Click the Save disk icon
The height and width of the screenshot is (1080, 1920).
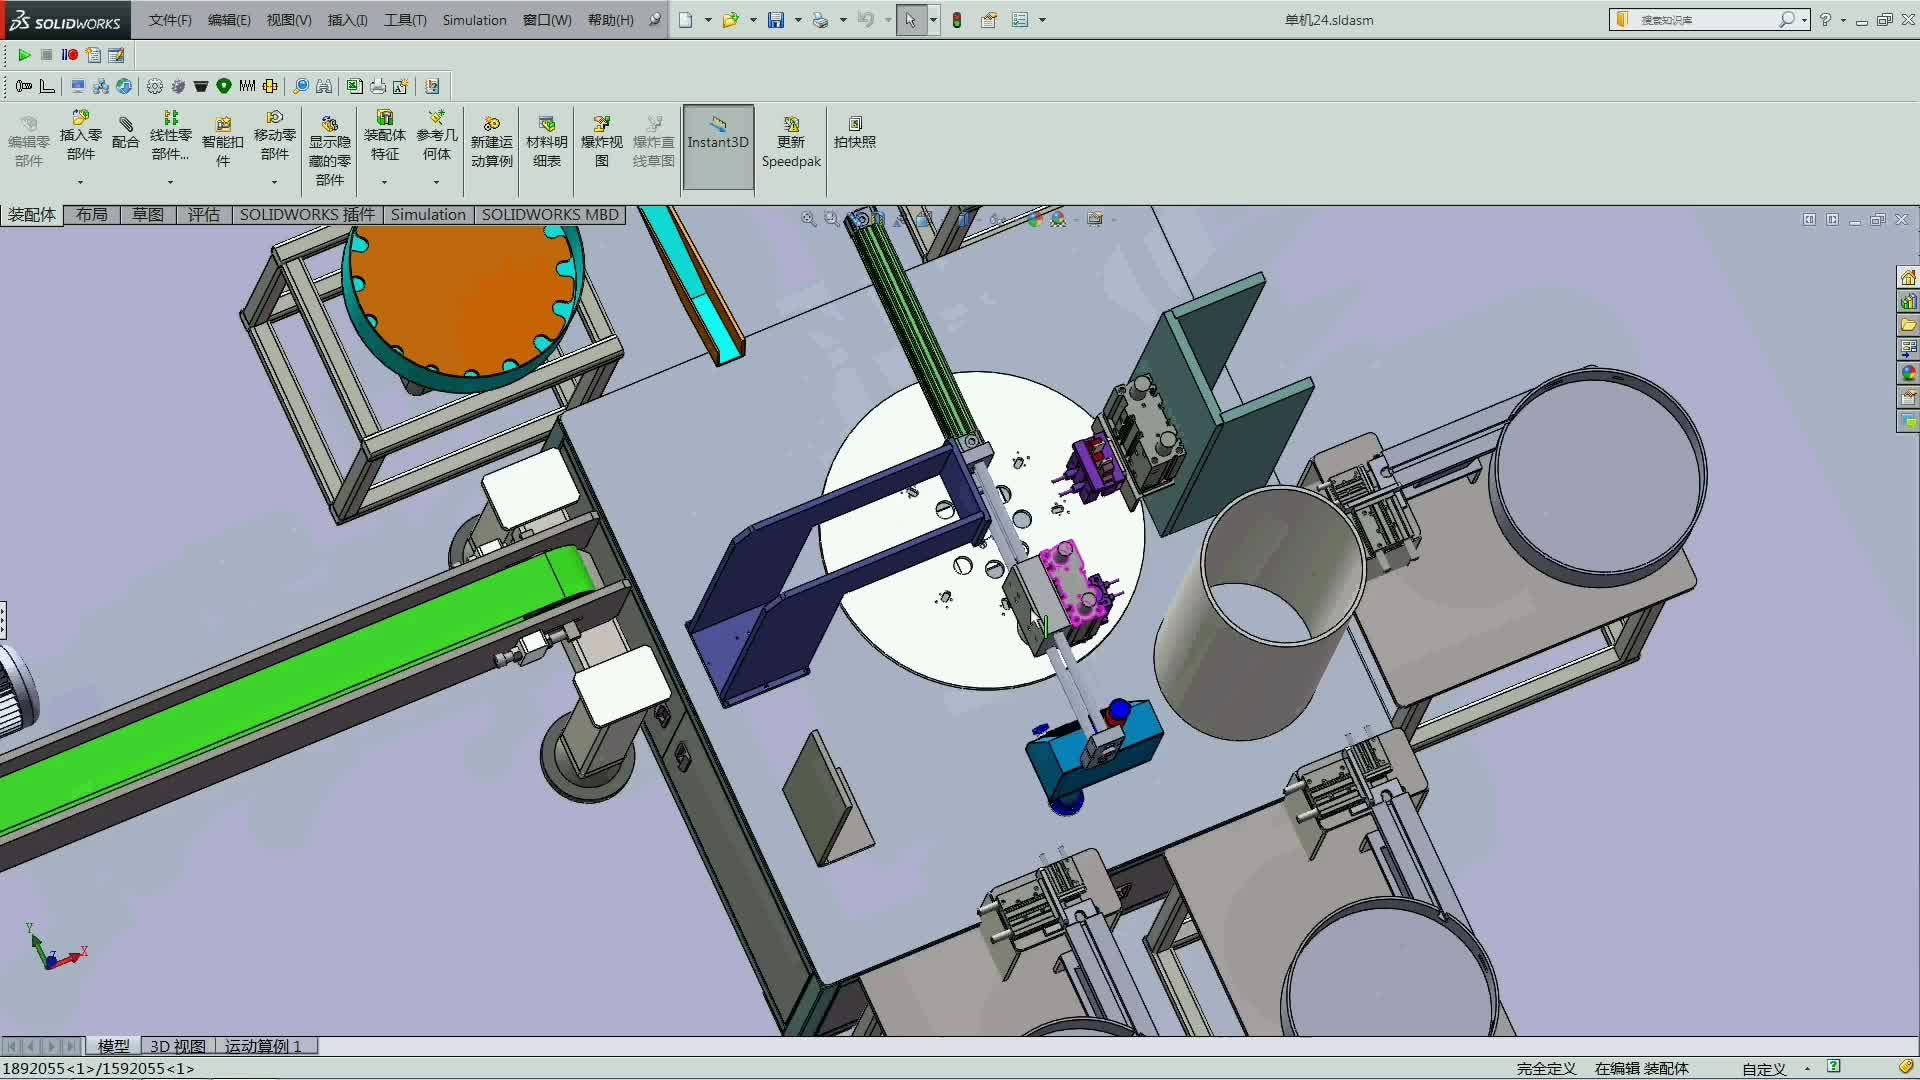tap(776, 20)
